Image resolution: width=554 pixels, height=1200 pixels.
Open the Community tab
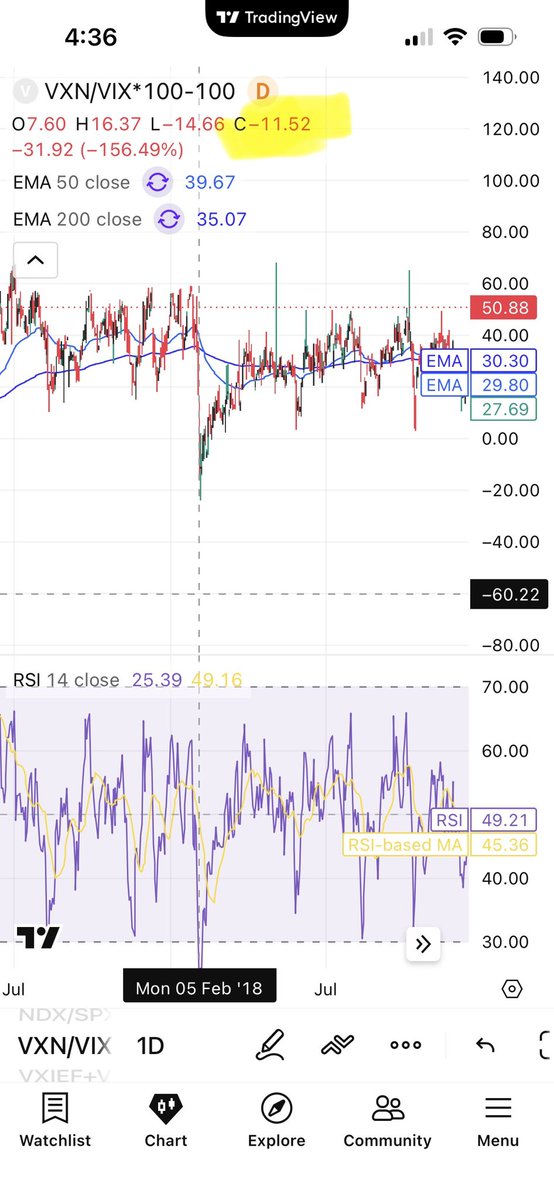(387, 1120)
